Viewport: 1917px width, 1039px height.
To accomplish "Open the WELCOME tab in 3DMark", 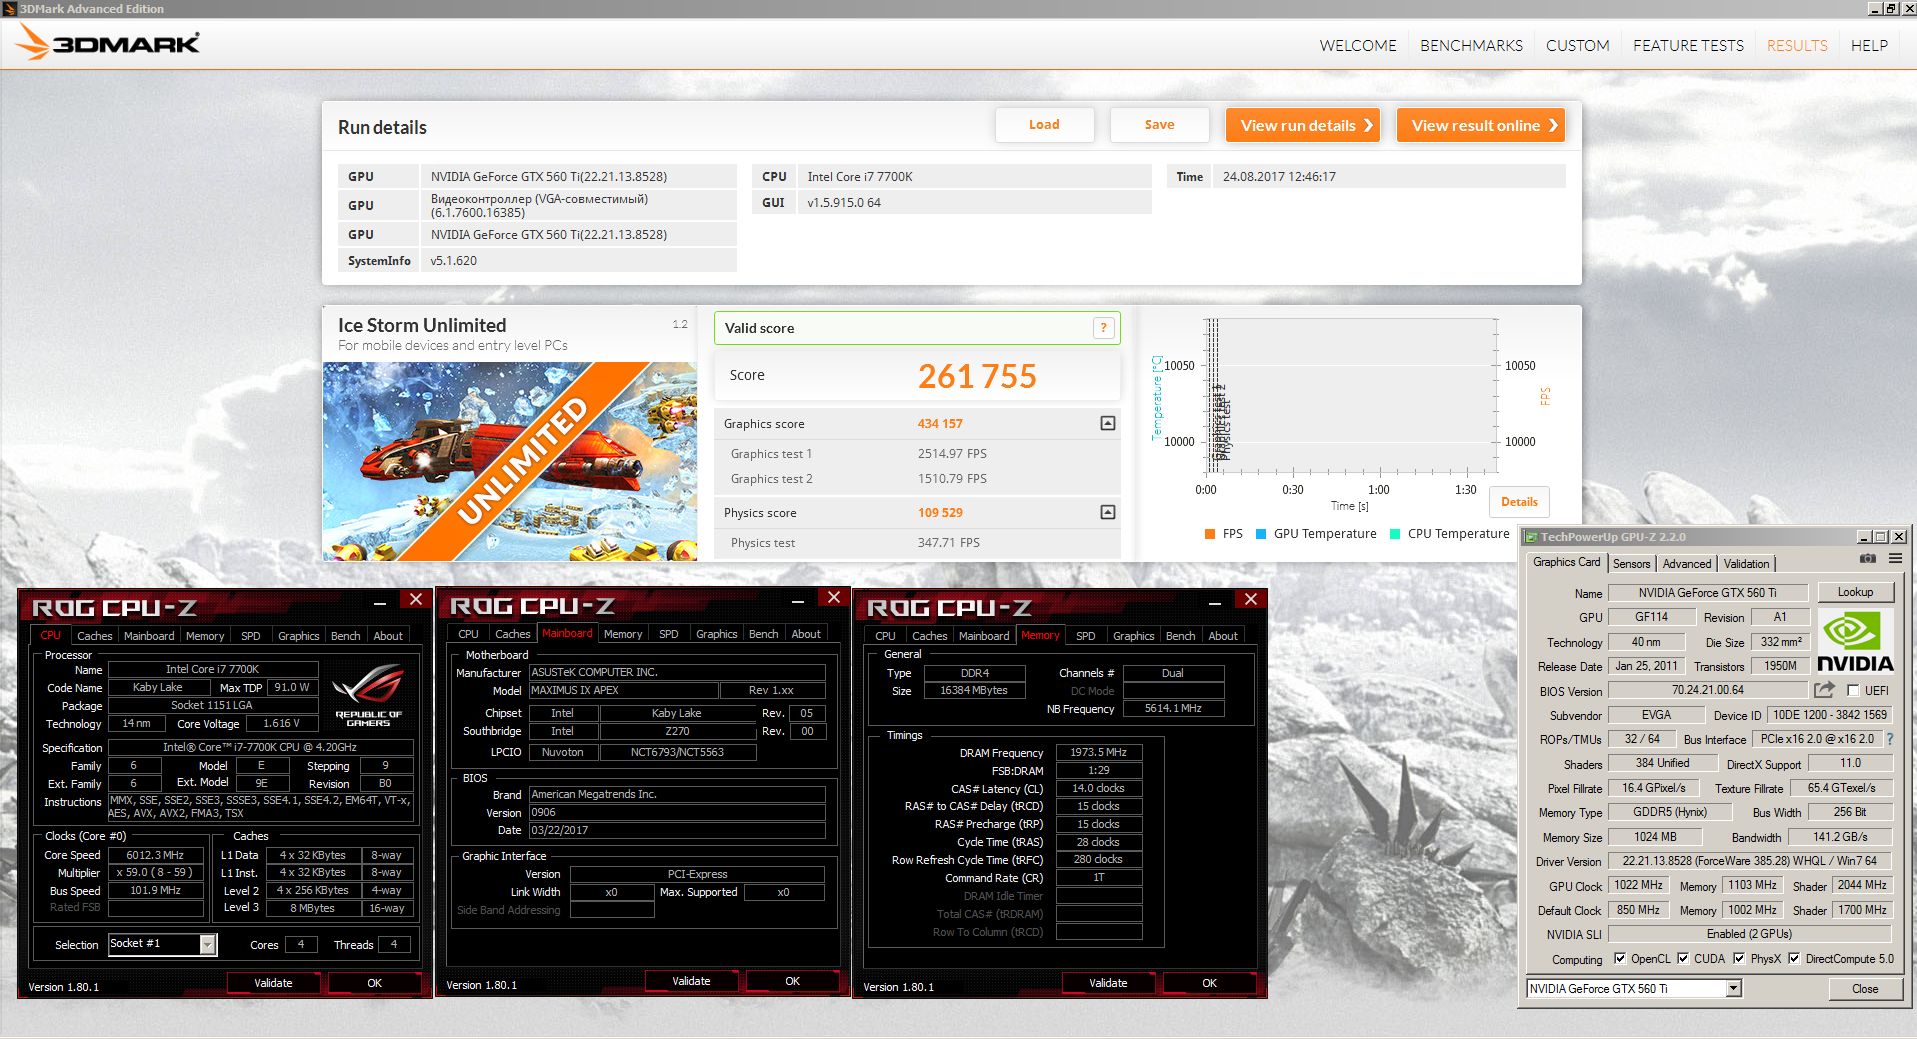I will pyautogui.click(x=1358, y=46).
